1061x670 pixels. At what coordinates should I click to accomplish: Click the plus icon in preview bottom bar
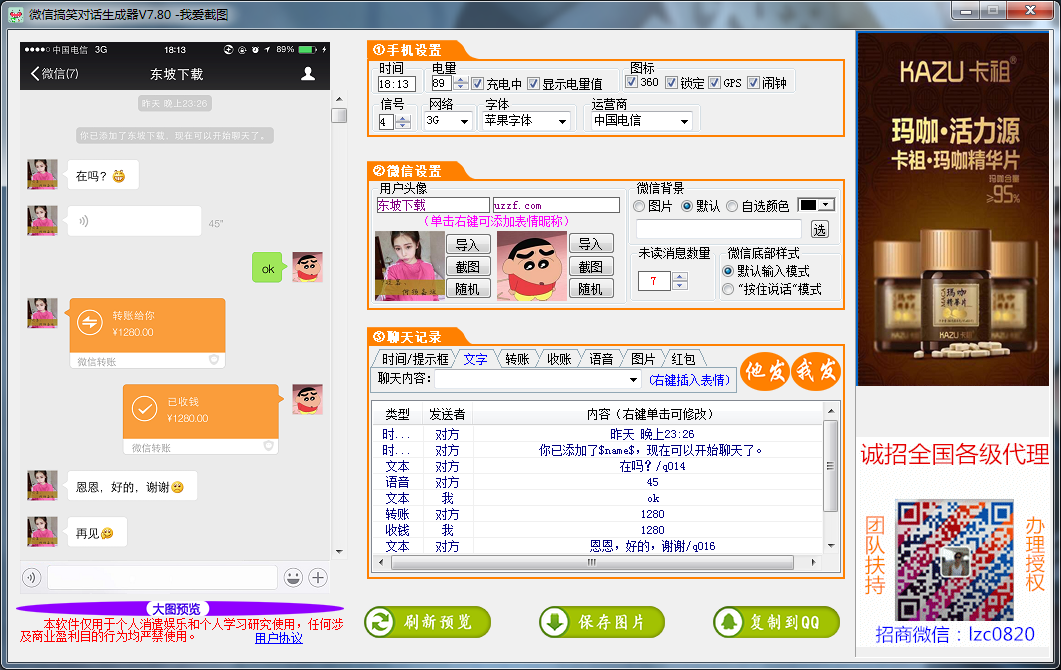[318, 577]
